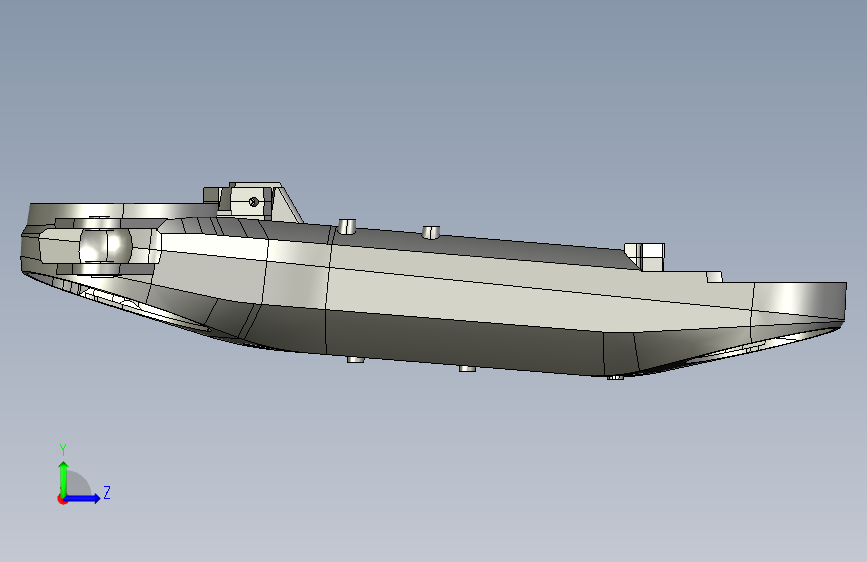The image size is (867, 562).
Task: Click the red X axis origin on triad
Action: (62, 499)
